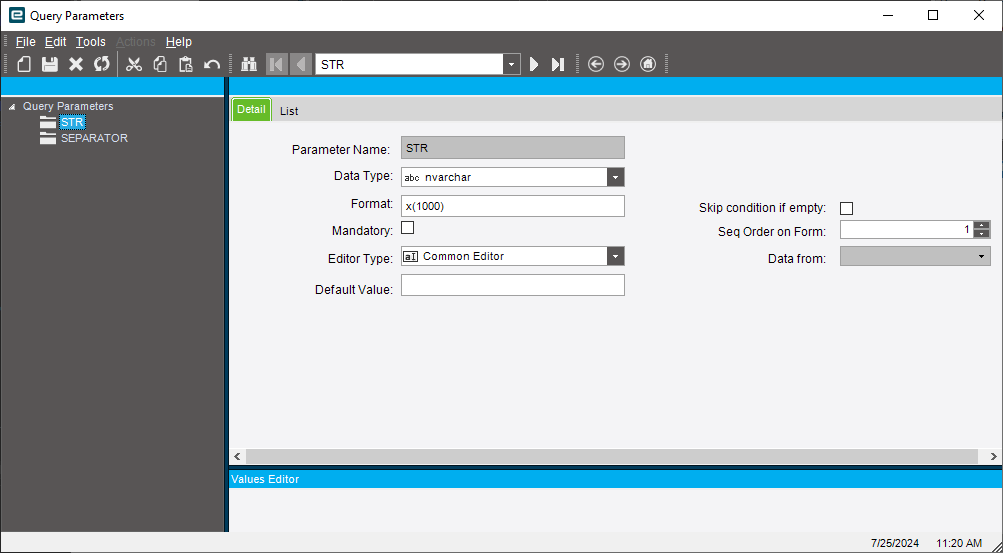Go to next record arrow

tap(534, 64)
